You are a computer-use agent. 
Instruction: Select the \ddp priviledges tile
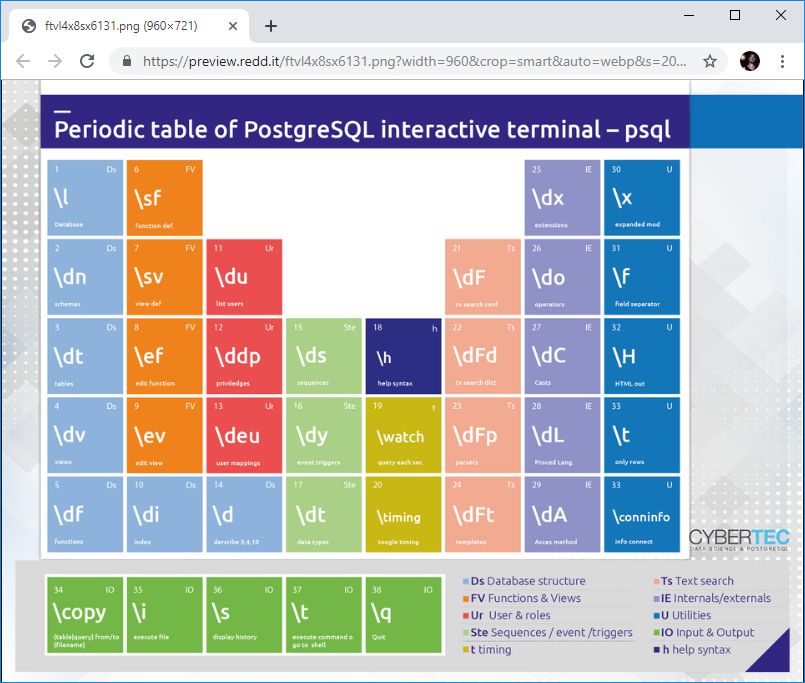point(243,355)
